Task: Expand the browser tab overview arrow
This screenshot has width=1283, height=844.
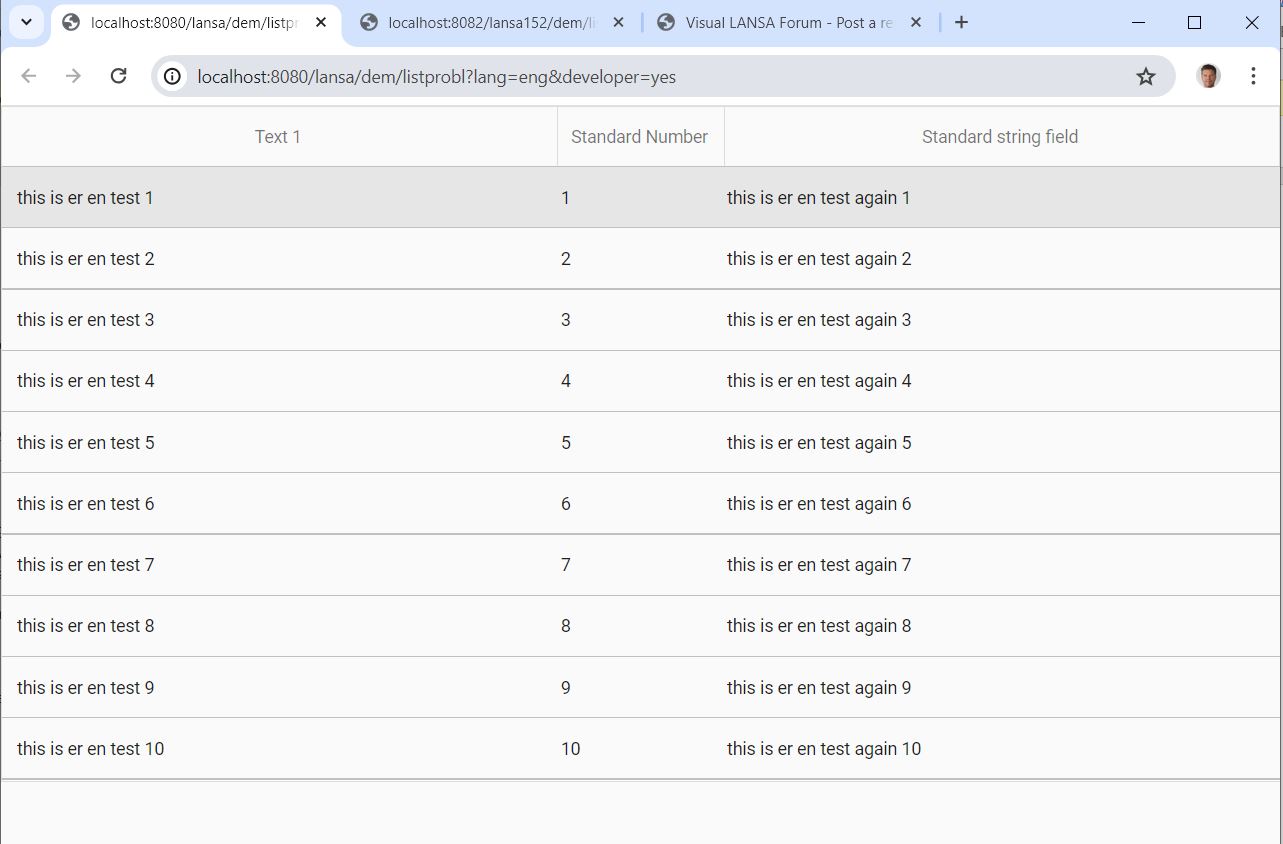Action: (26, 21)
